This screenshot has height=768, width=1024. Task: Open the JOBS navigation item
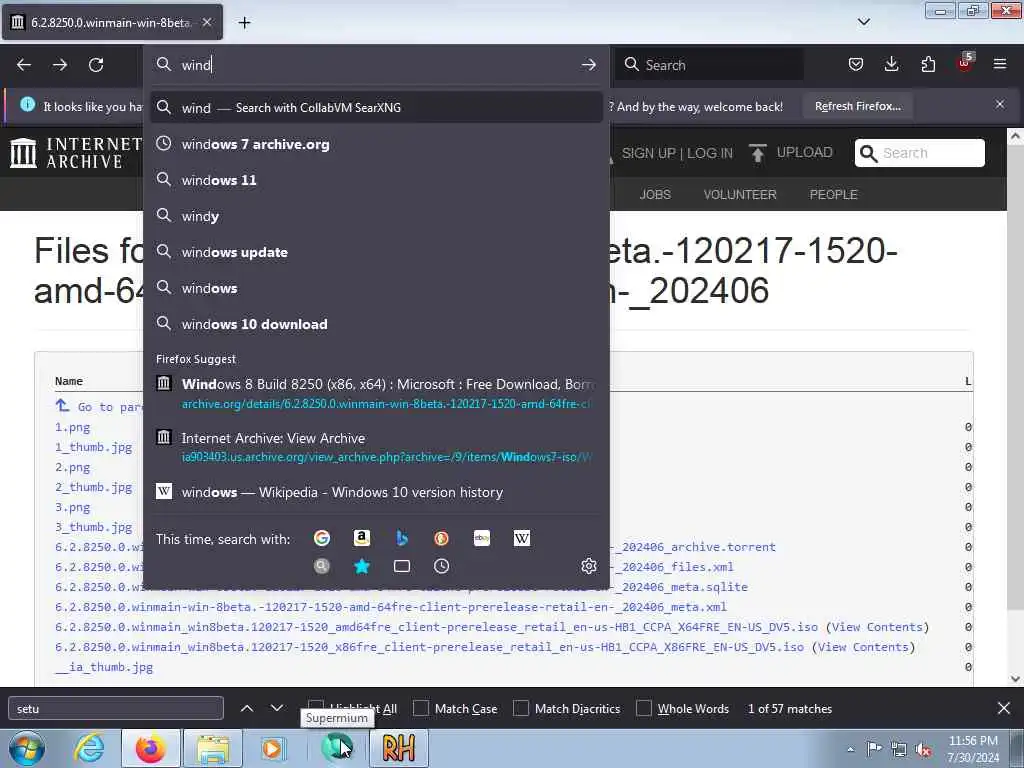pos(655,195)
